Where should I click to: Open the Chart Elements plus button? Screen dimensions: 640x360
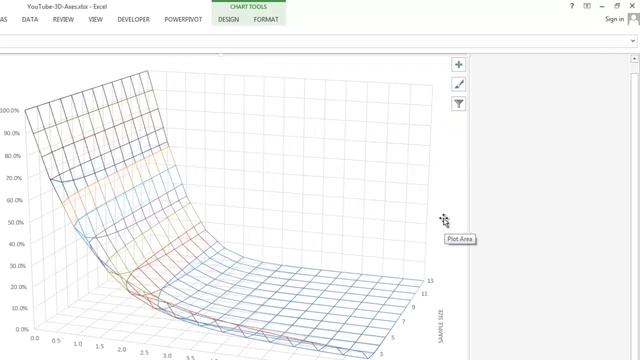[x=459, y=64]
